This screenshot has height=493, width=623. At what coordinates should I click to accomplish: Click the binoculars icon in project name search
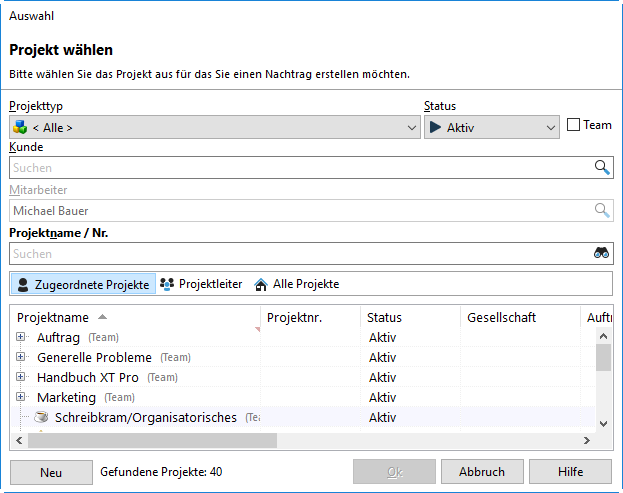pyautogui.click(x=602, y=254)
